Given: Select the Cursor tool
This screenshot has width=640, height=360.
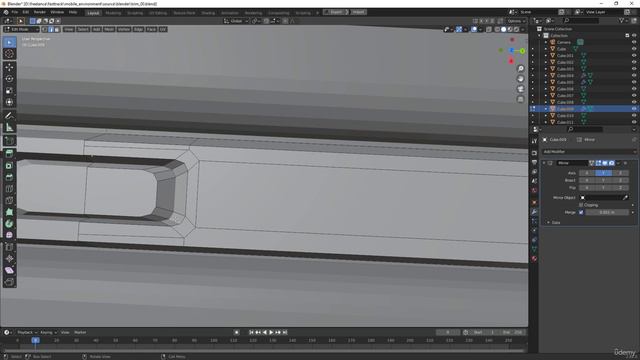Looking at the screenshot, I should coord(9,54).
